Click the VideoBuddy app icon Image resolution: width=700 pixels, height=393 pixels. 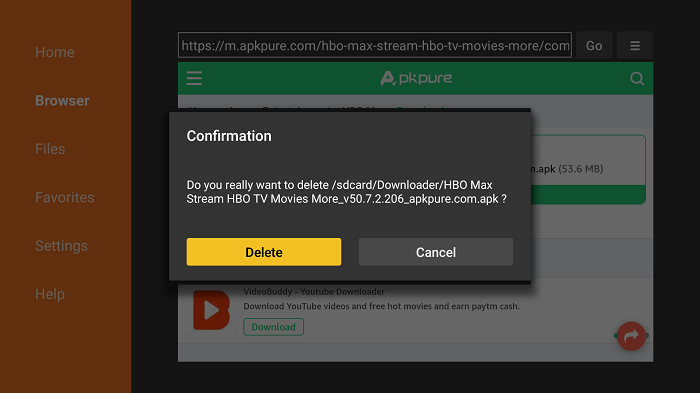211,310
